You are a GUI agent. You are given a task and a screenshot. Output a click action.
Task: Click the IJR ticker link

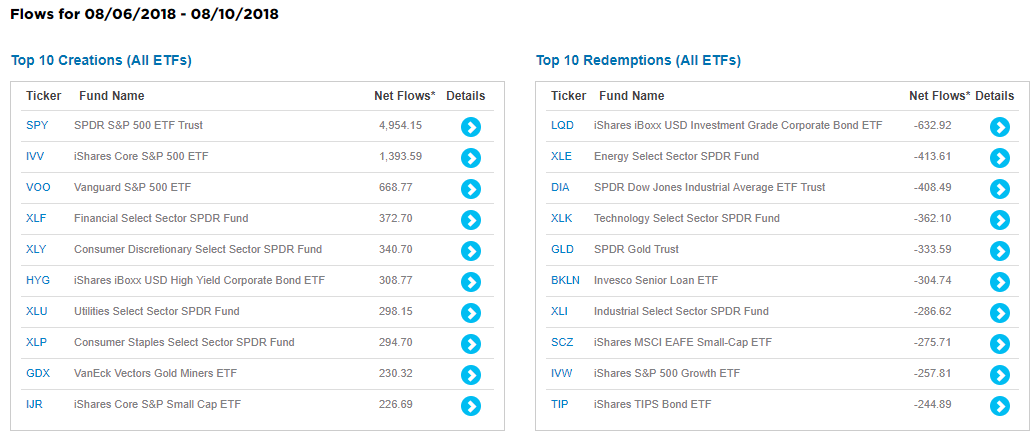34,404
